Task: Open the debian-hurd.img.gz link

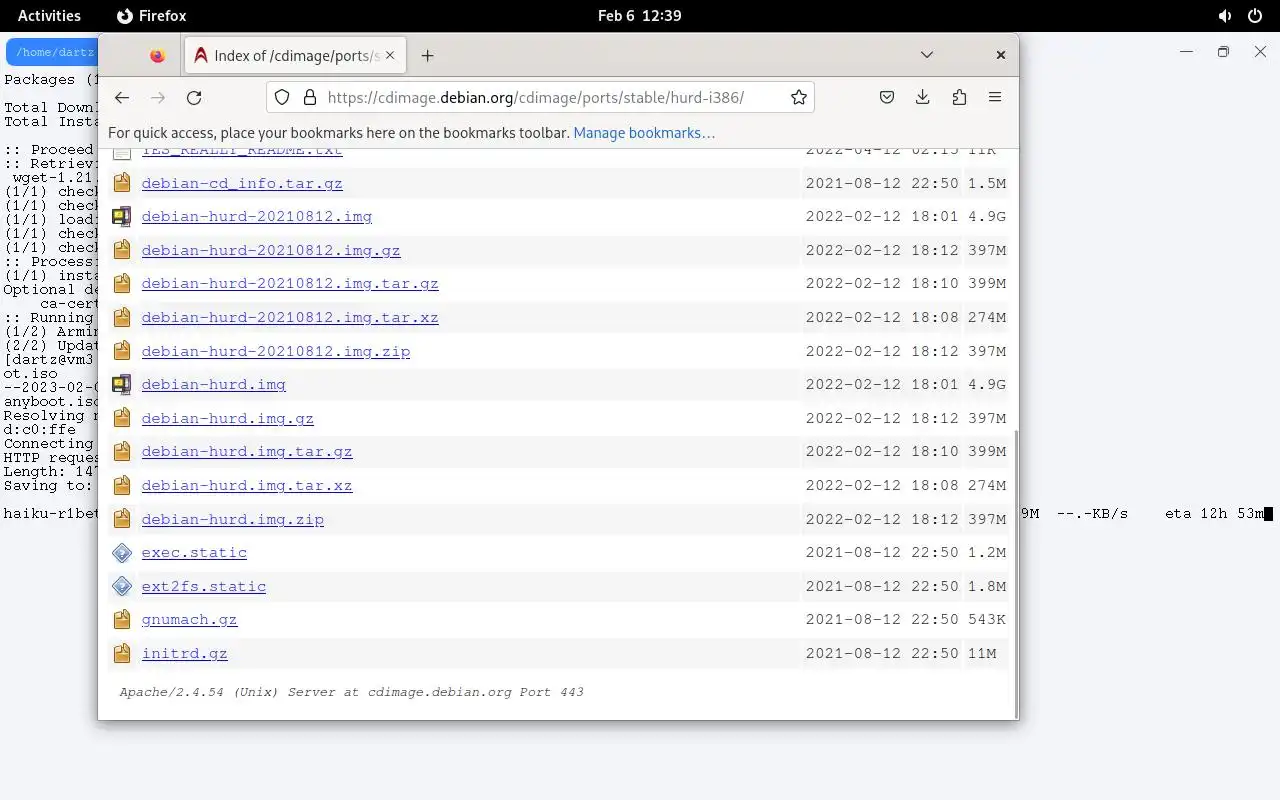Action: click(228, 418)
